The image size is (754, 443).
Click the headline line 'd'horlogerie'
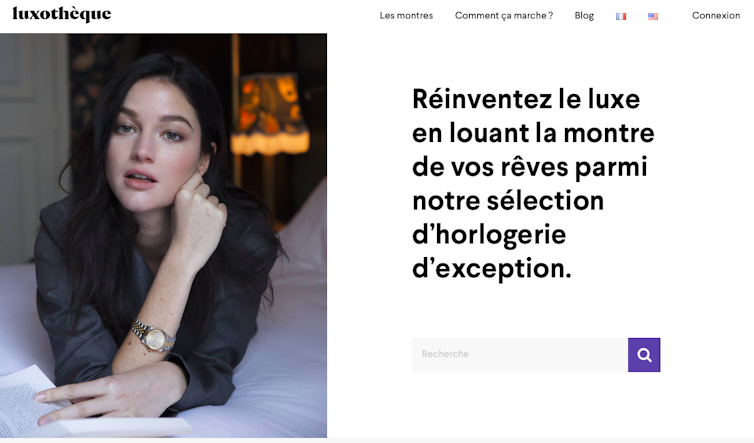click(x=489, y=235)
